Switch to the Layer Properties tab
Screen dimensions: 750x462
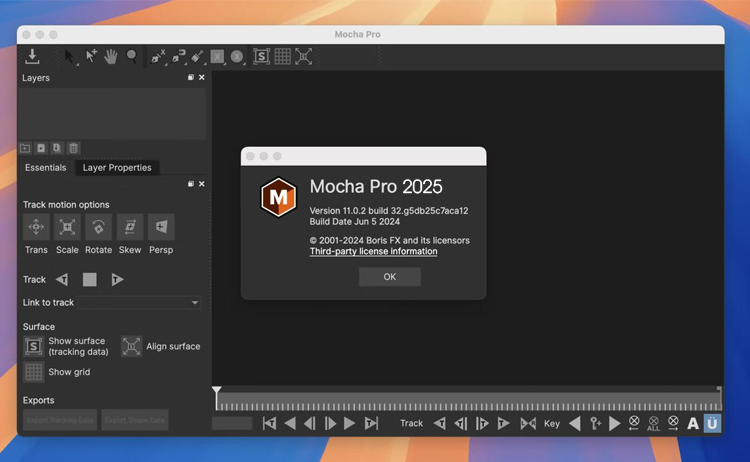117,168
